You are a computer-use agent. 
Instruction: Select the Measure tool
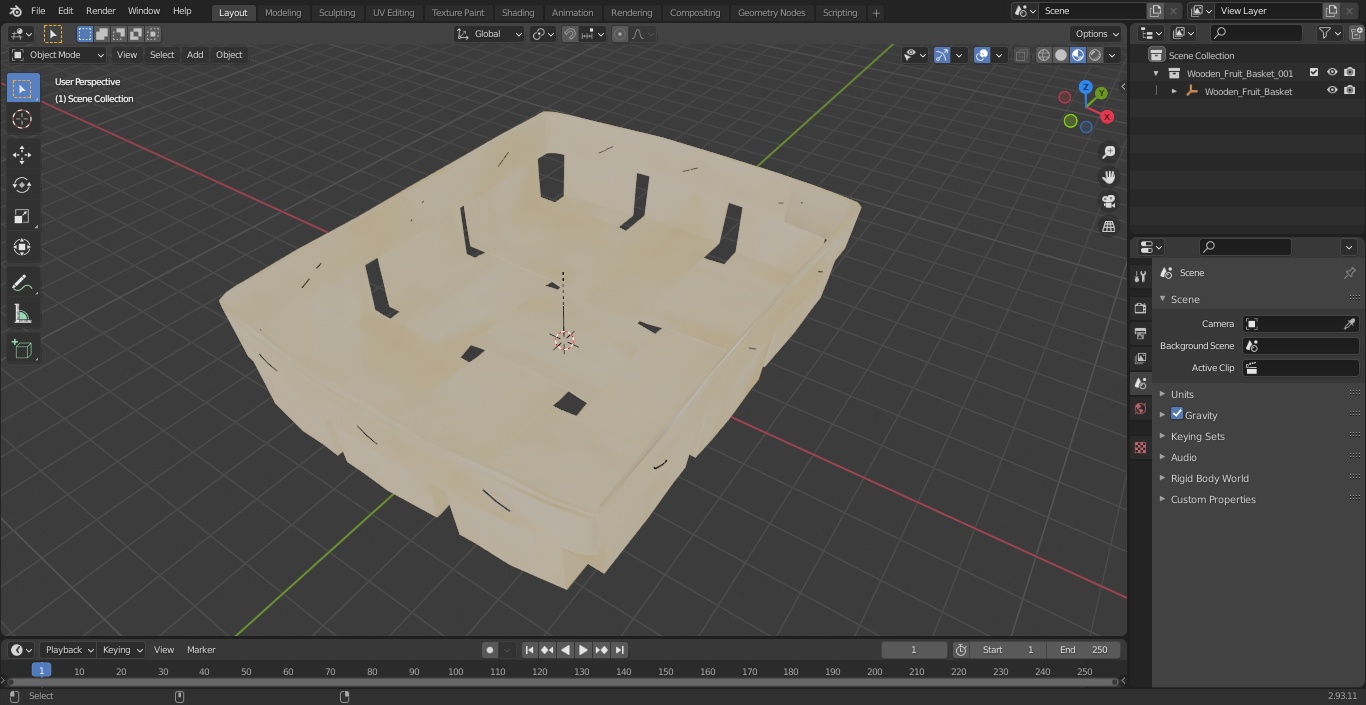(22, 314)
